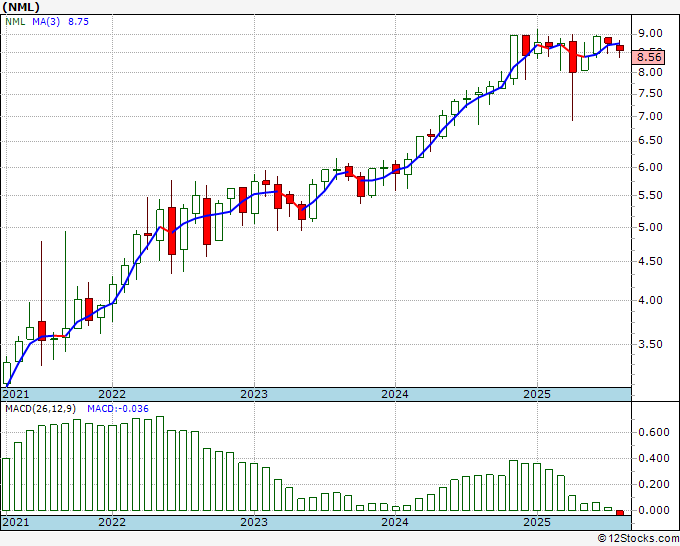The image size is (680, 546).
Task: Click the 4.00 price axis label
Action: click(x=650, y=300)
